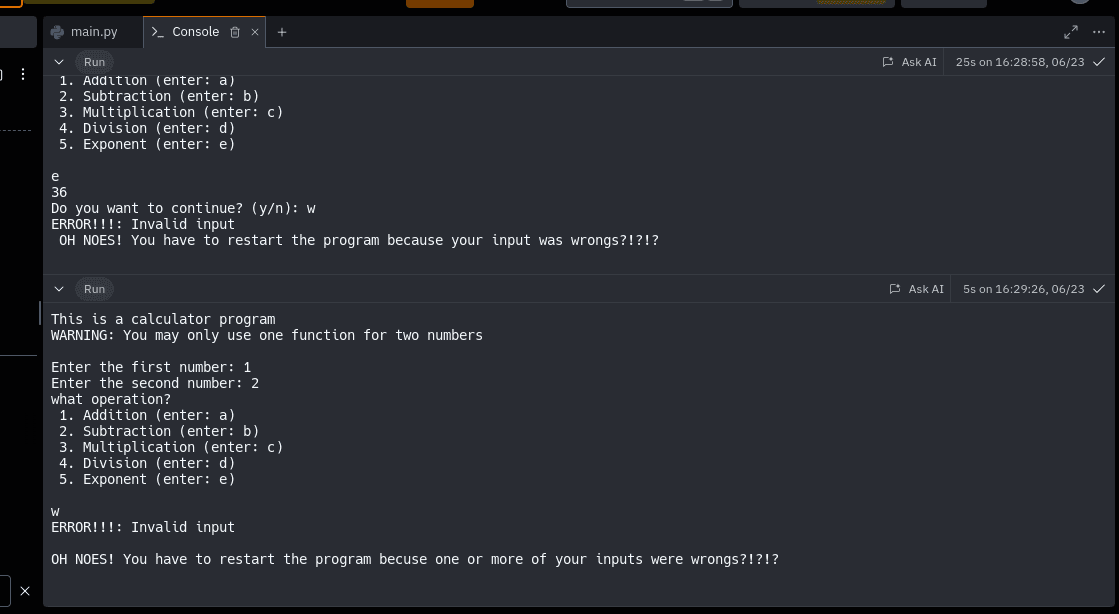Open the vertical three-dot menu in left sidebar
1119x614 pixels.
click(x=22, y=74)
